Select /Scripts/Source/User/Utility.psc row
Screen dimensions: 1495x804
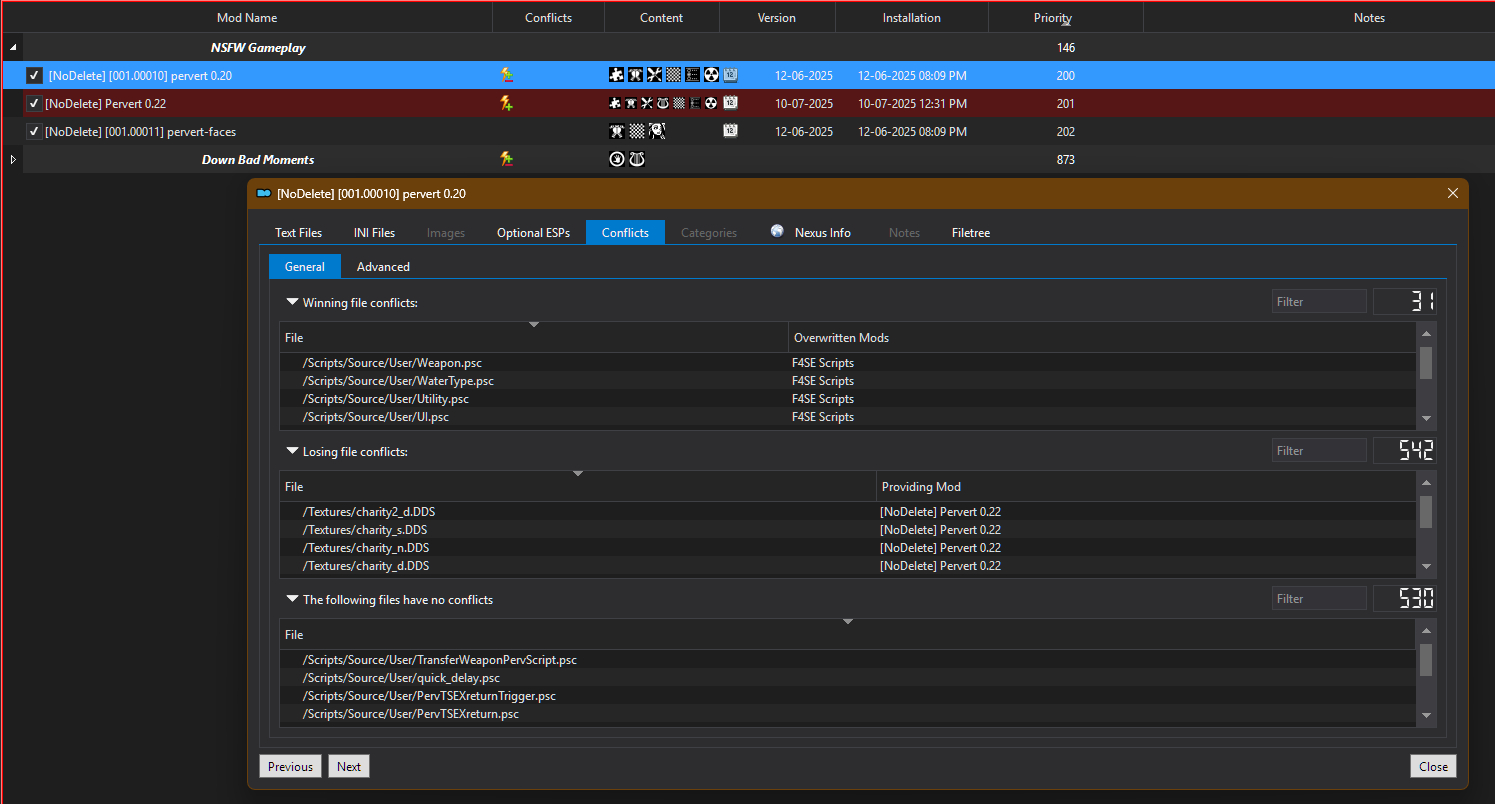[848, 399]
